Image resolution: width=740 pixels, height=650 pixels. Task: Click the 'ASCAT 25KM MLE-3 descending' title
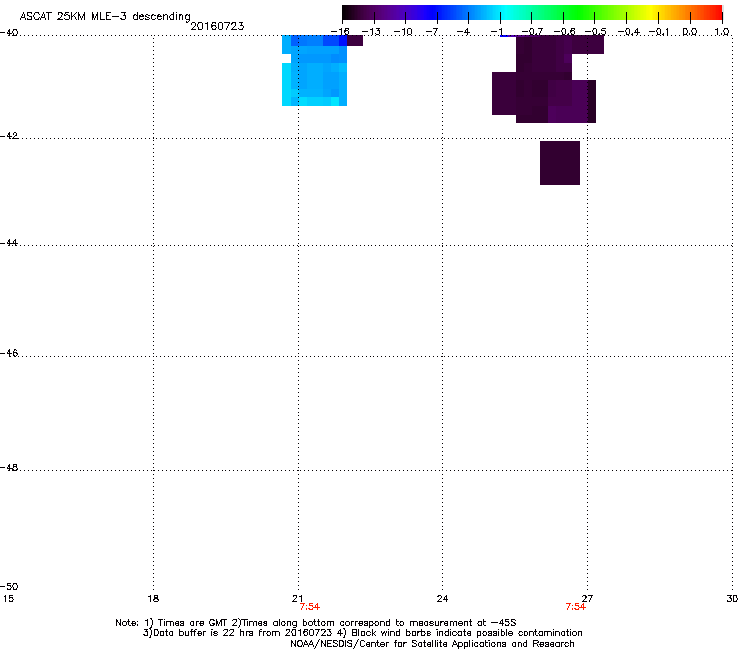(x=105, y=16)
